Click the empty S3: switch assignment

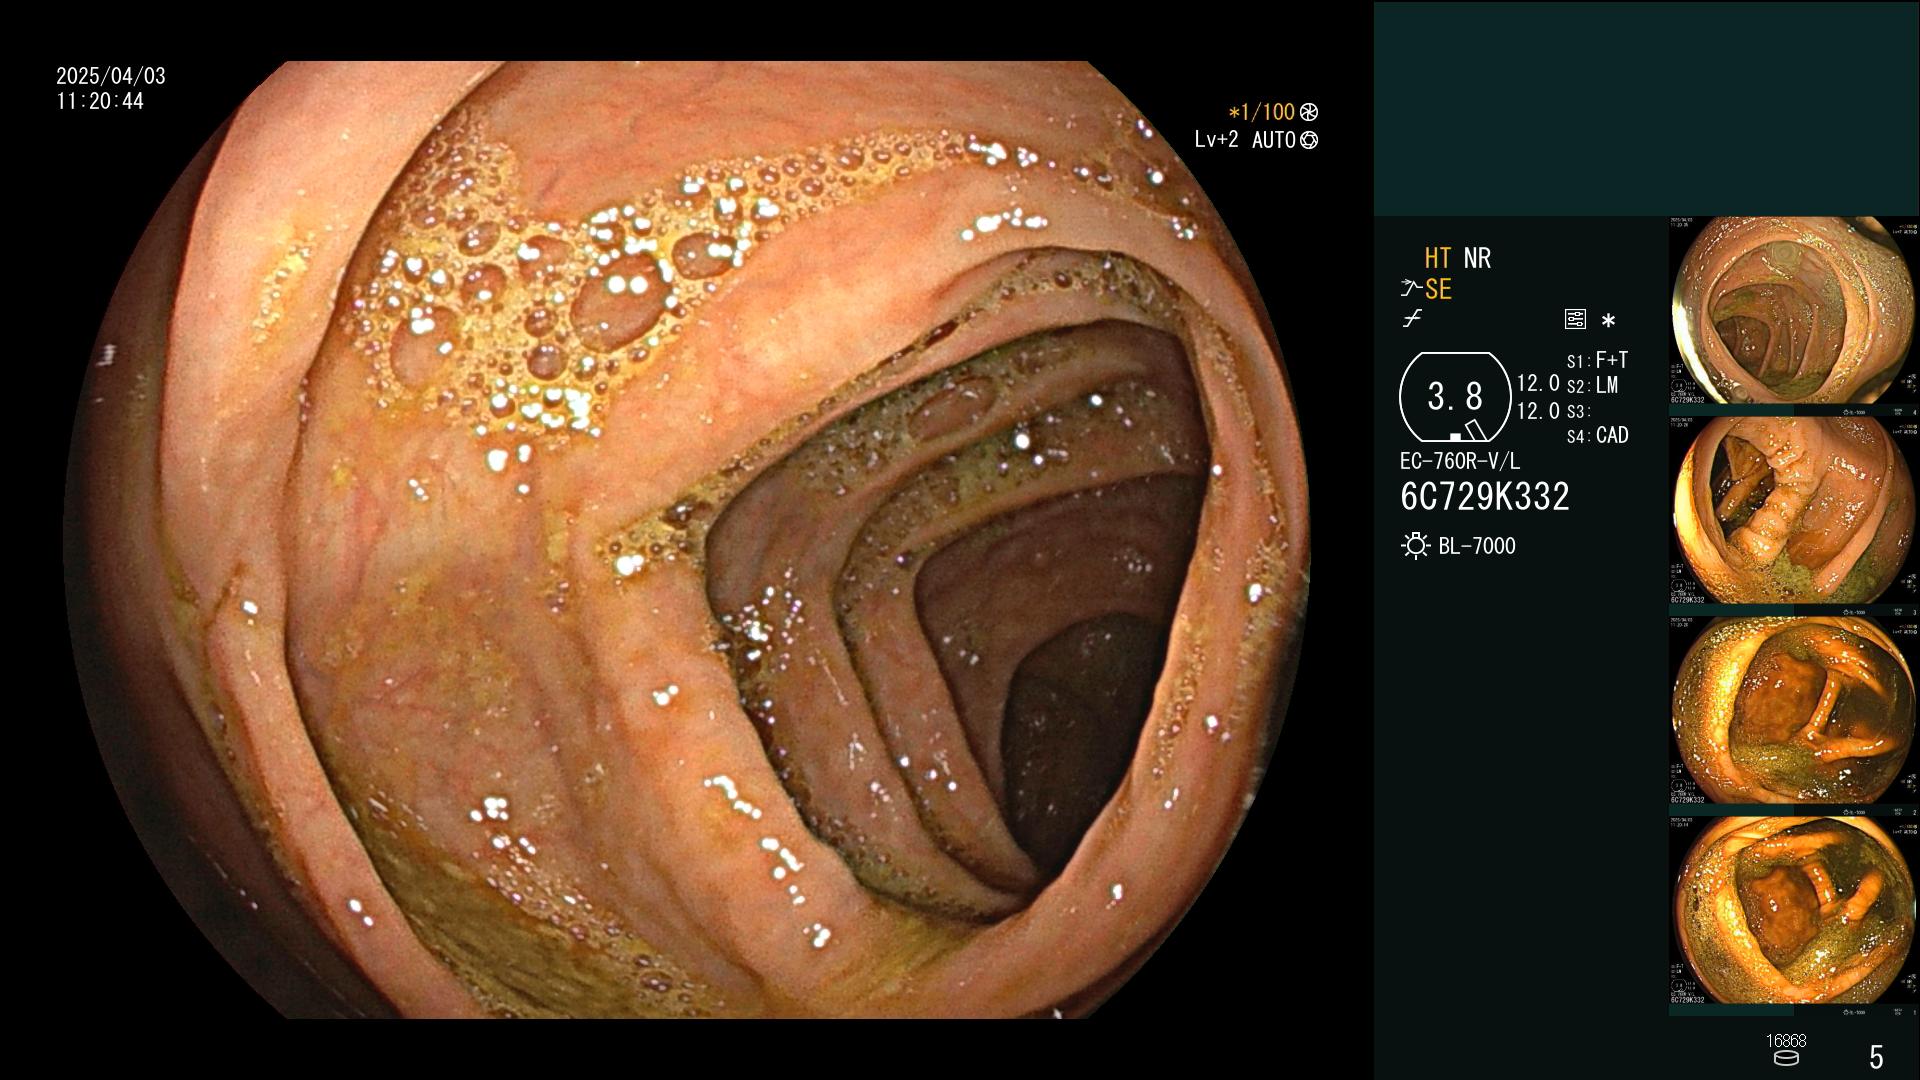[1579, 411]
